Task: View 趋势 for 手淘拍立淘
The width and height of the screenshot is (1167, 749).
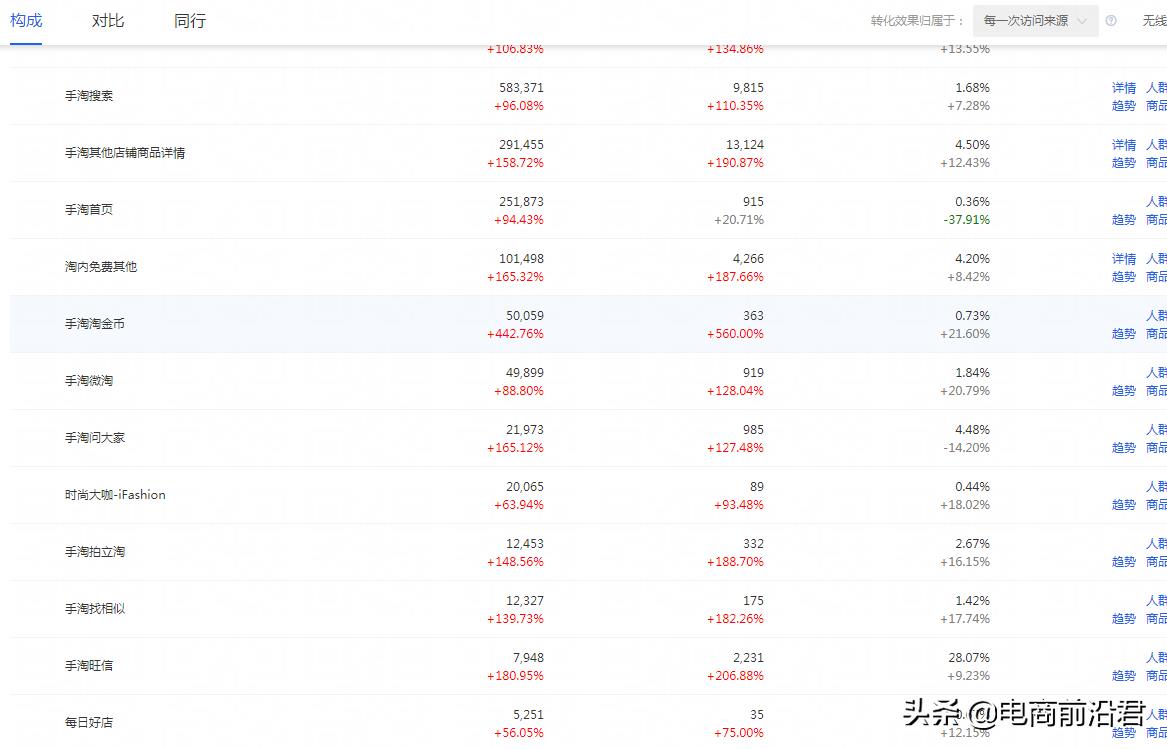Action: 1124,561
